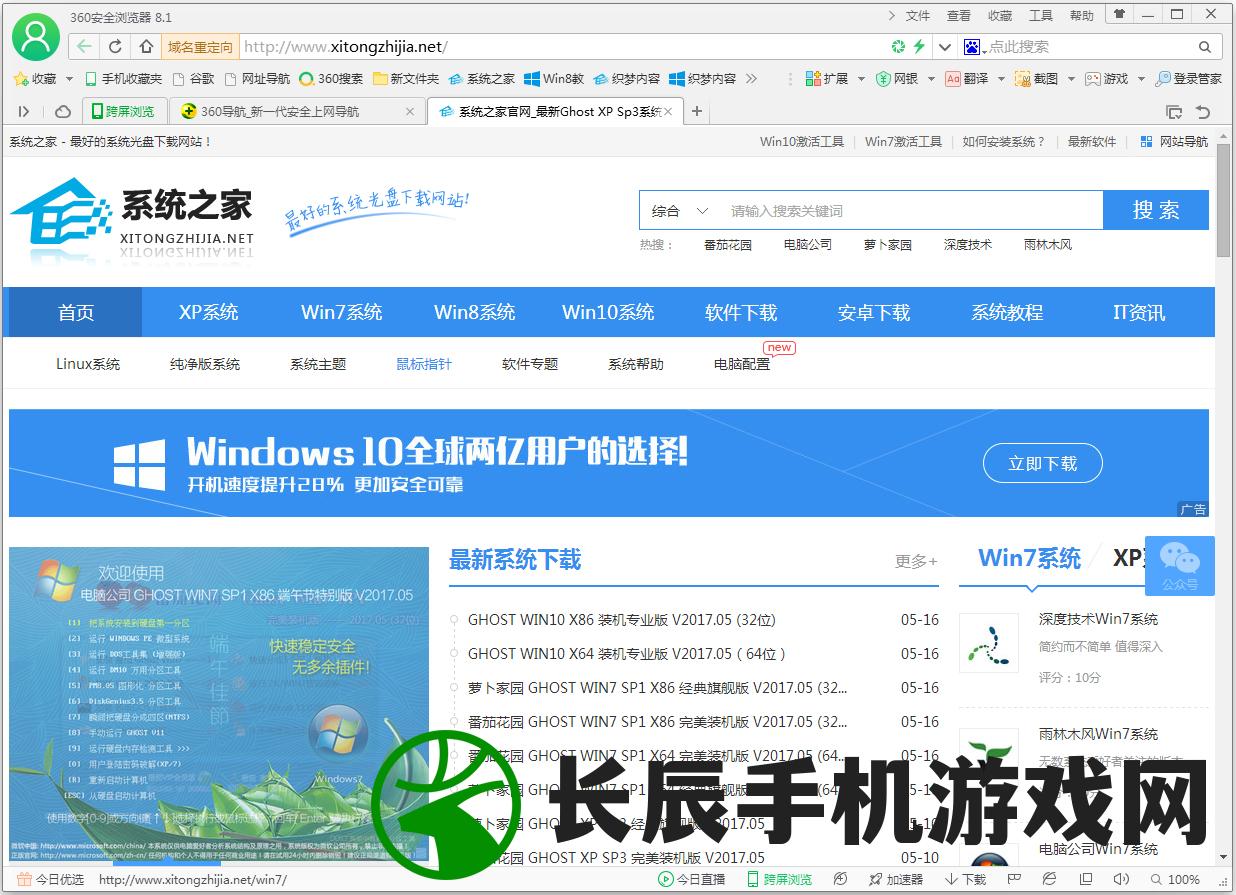Image resolution: width=1236 pixels, height=895 pixels.
Task: Select the 软件下载 navigation item
Action: click(x=741, y=312)
